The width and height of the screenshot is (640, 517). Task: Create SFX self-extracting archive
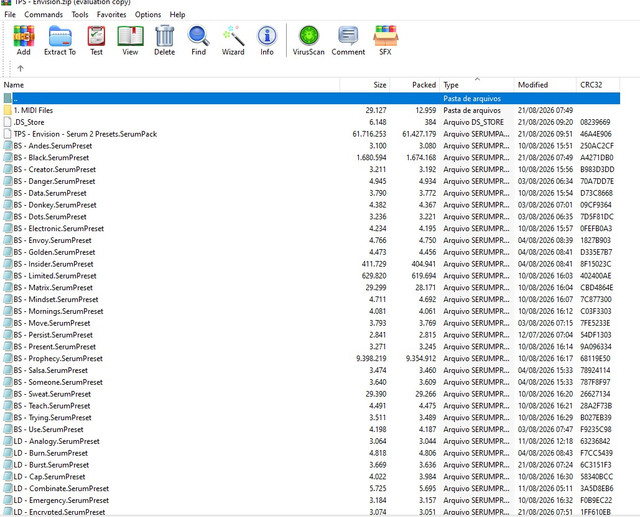pos(385,40)
